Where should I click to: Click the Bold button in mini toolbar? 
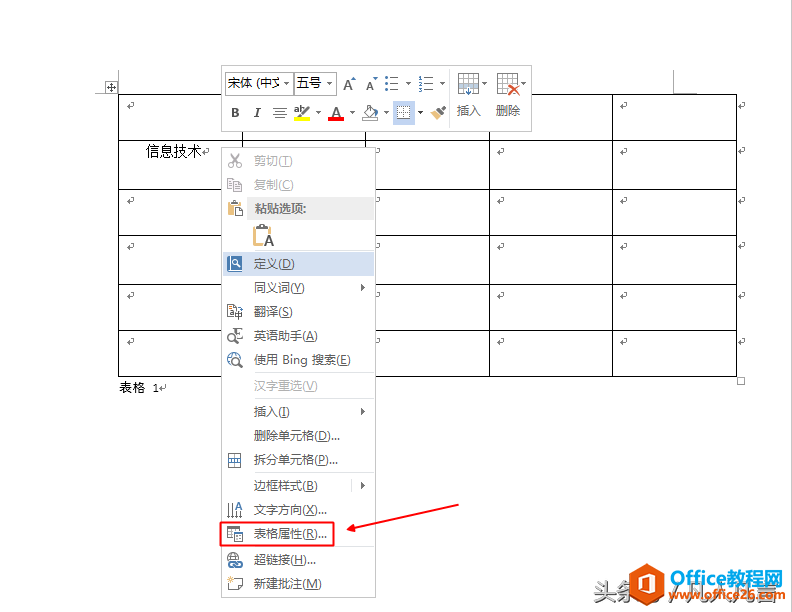[235, 113]
